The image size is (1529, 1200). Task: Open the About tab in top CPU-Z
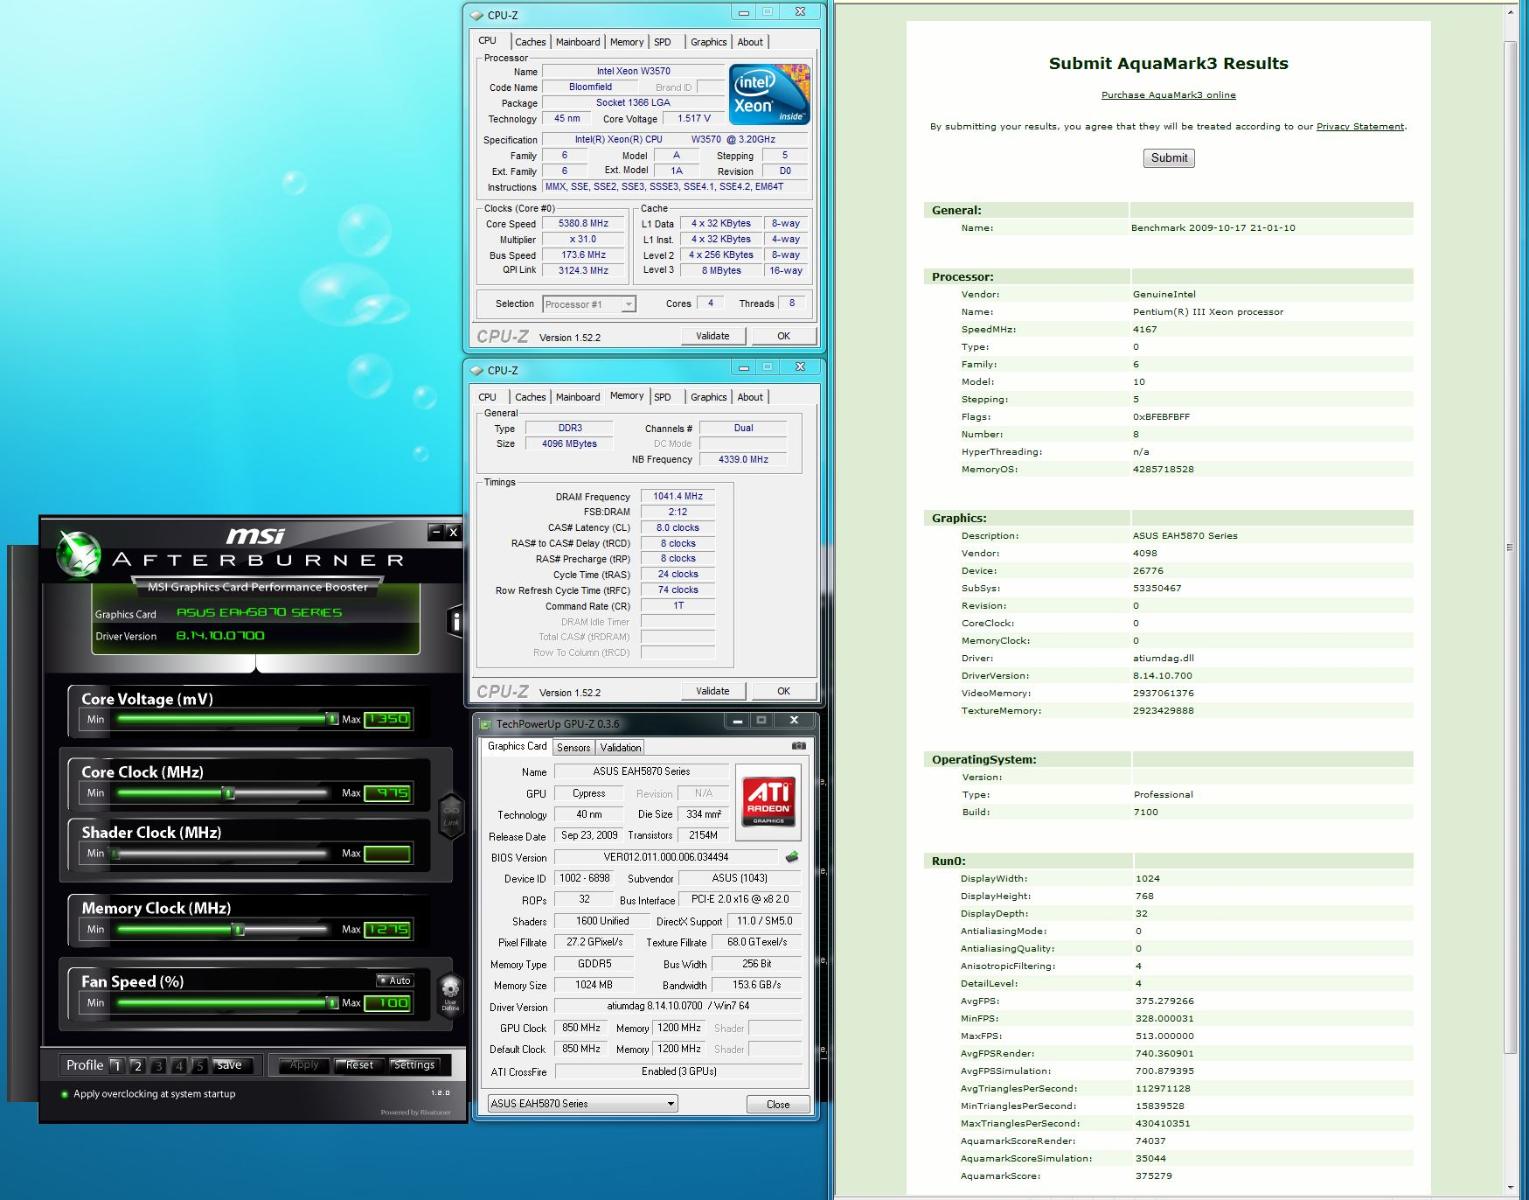click(750, 42)
